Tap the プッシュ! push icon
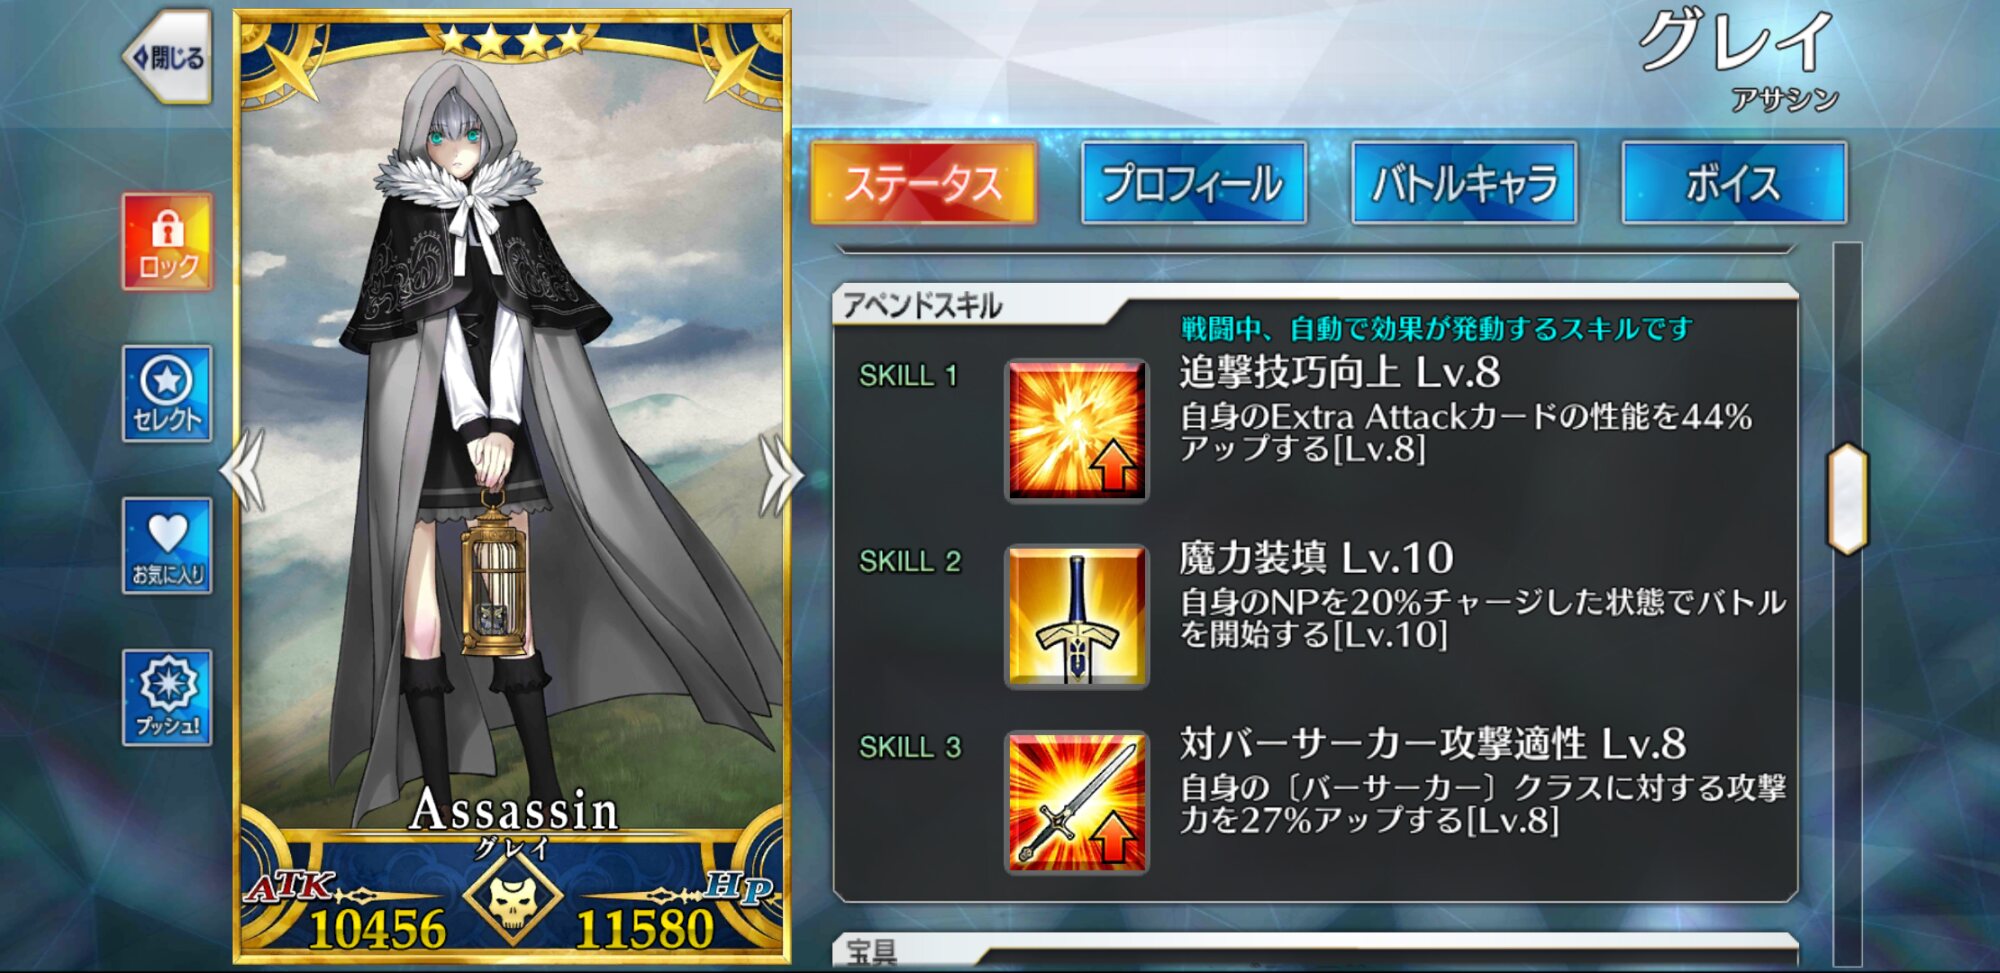The image size is (2000, 973). pyautogui.click(x=167, y=698)
